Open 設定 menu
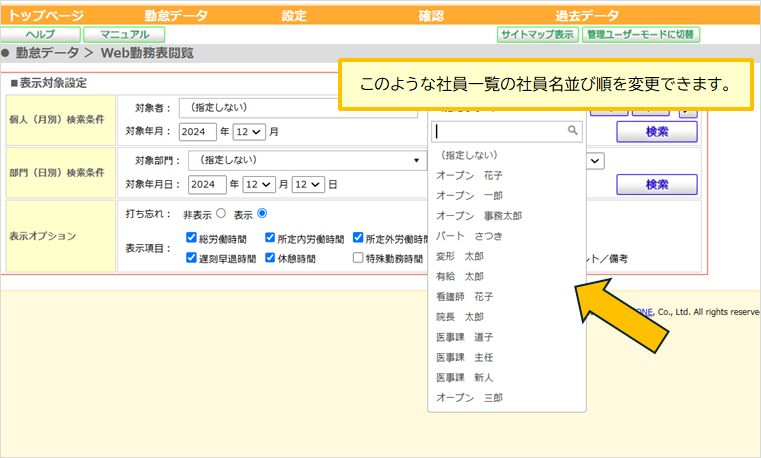The height and width of the screenshot is (458, 761). click(x=294, y=16)
